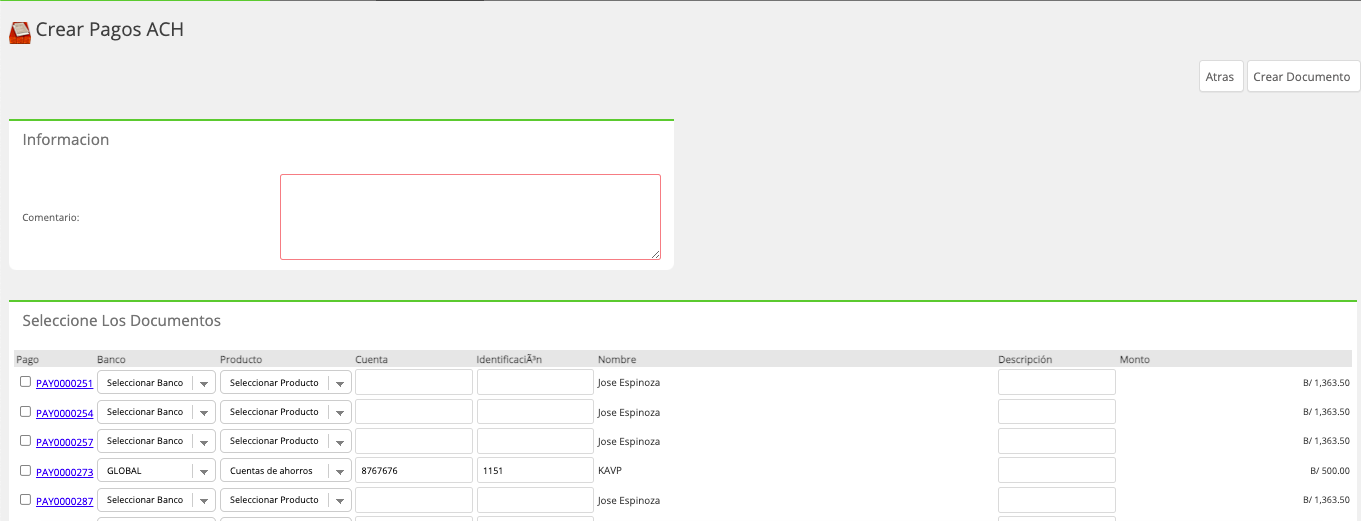
Task: Go back with the Atras button
Action: coord(1220,77)
